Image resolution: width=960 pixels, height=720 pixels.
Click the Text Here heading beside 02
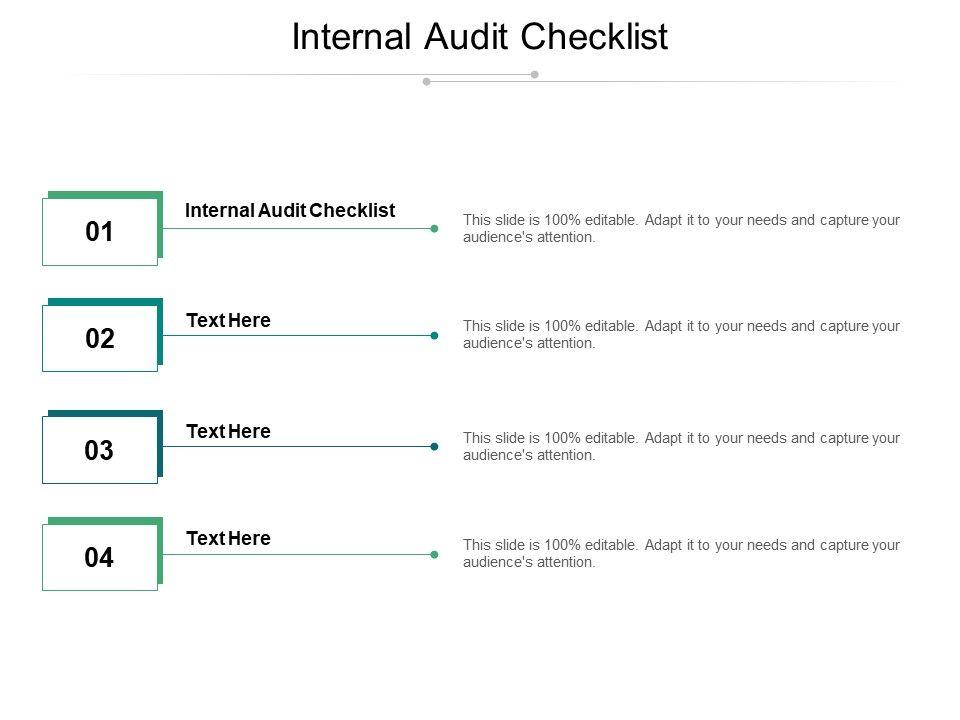228,320
